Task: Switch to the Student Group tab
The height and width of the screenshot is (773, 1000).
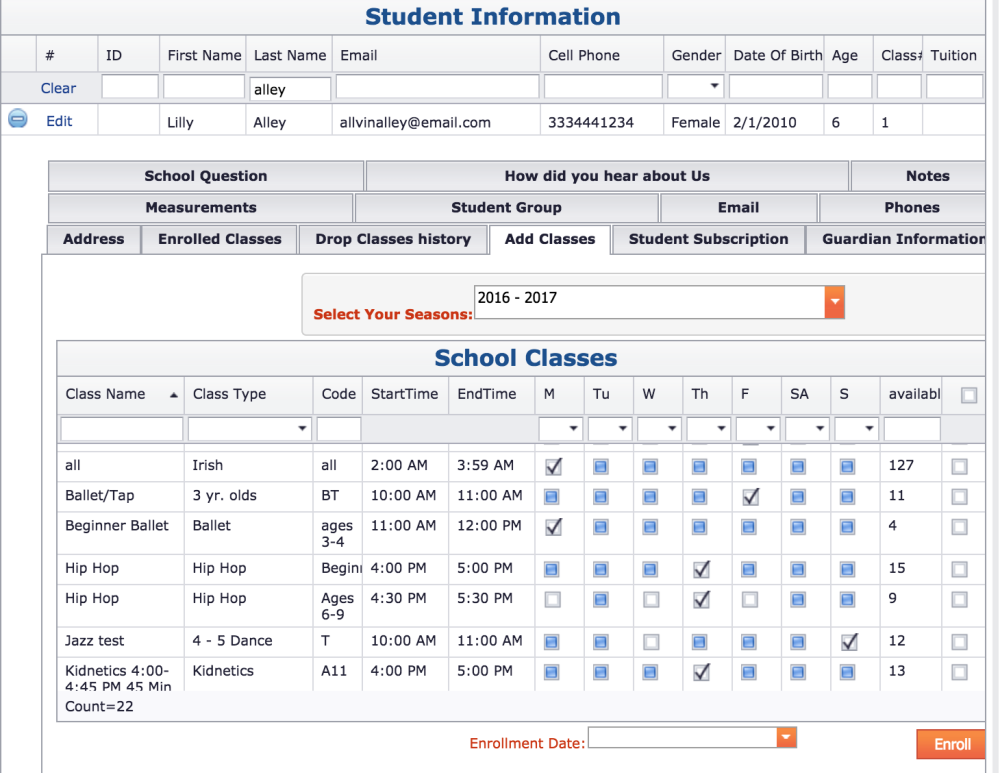Action: tap(506, 208)
